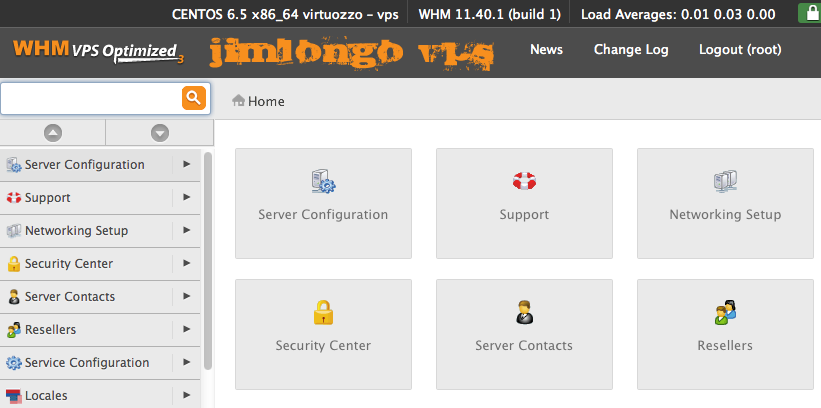The height and width of the screenshot is (408, 821).
Task: Click the Networking Setup icon in the sidebar
Action: pos(14,231)
